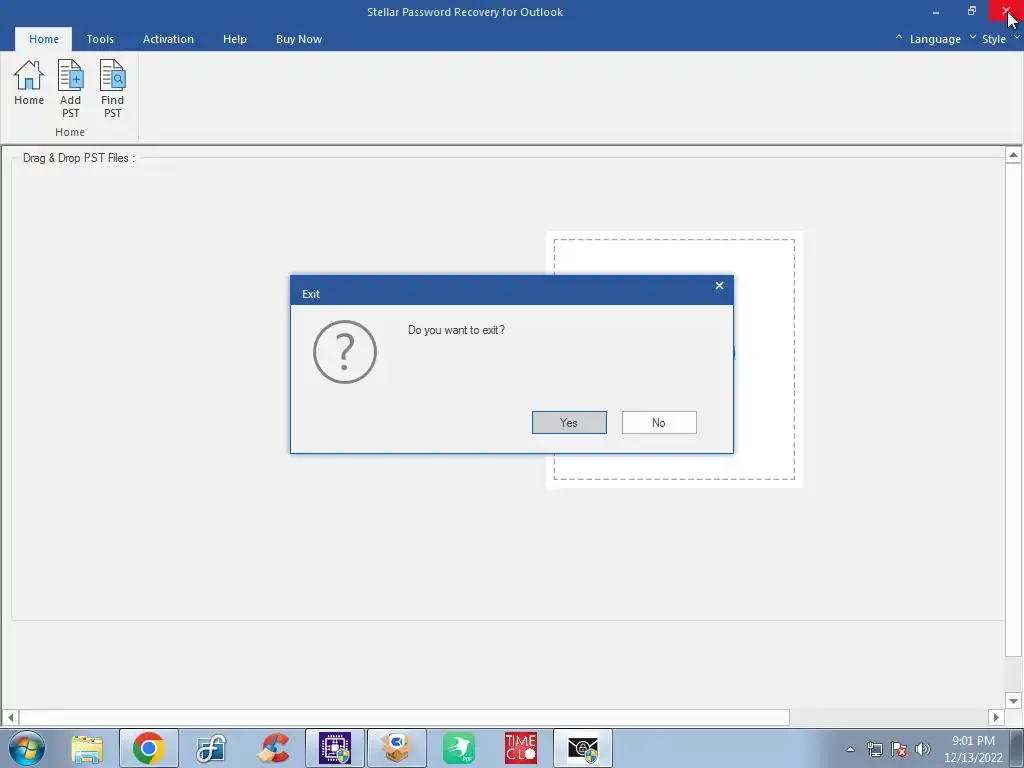
Task: Click the horizontal scrollbar track
Action: pos(888,717)
